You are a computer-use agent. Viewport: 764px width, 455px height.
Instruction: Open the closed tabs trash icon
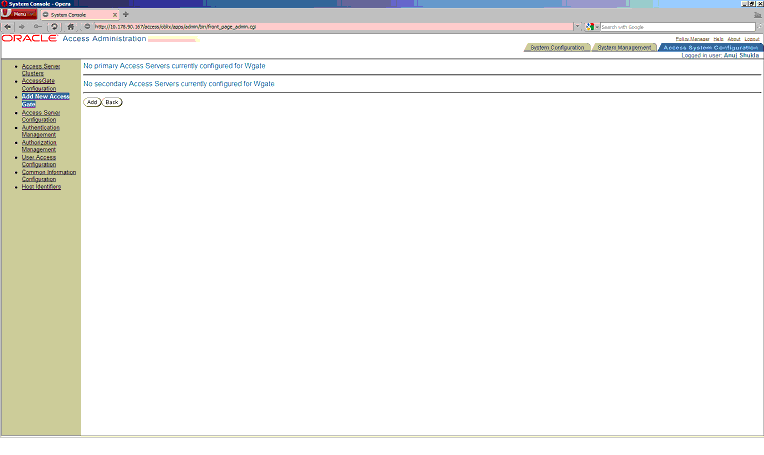tap(758, 15)
